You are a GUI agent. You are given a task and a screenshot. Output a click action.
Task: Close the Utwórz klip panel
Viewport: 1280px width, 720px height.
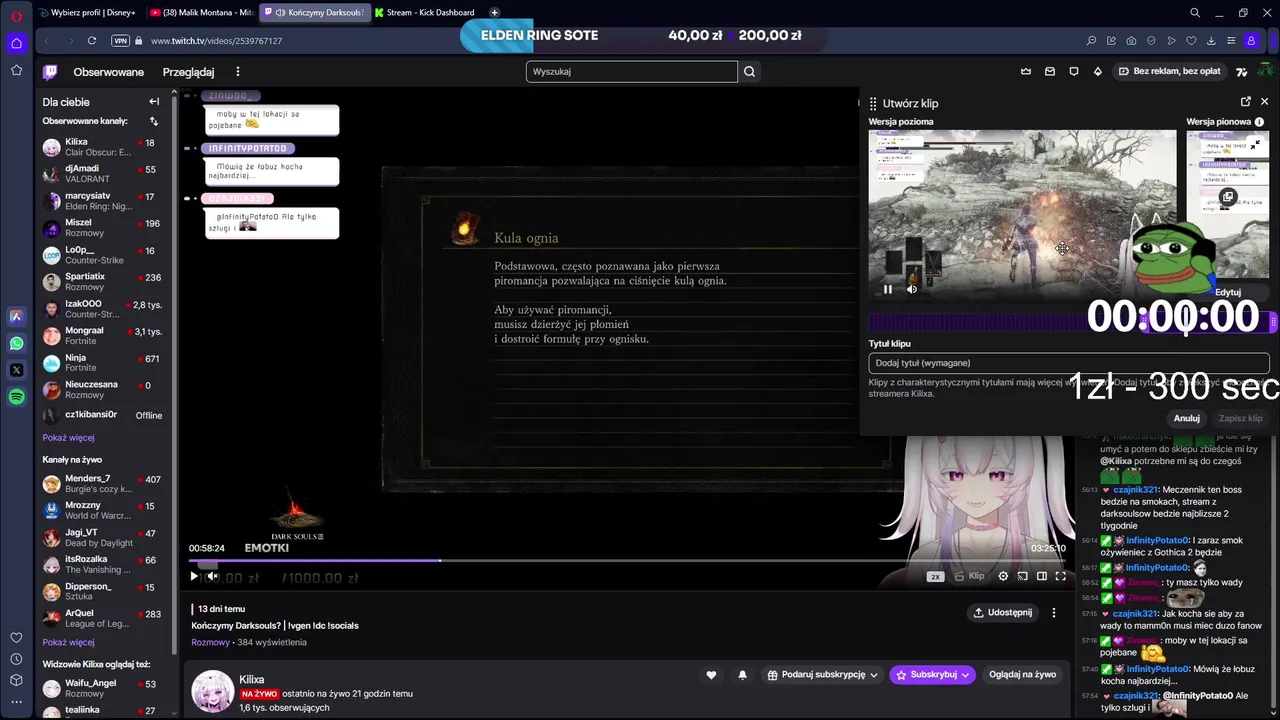click(1264, 102)
